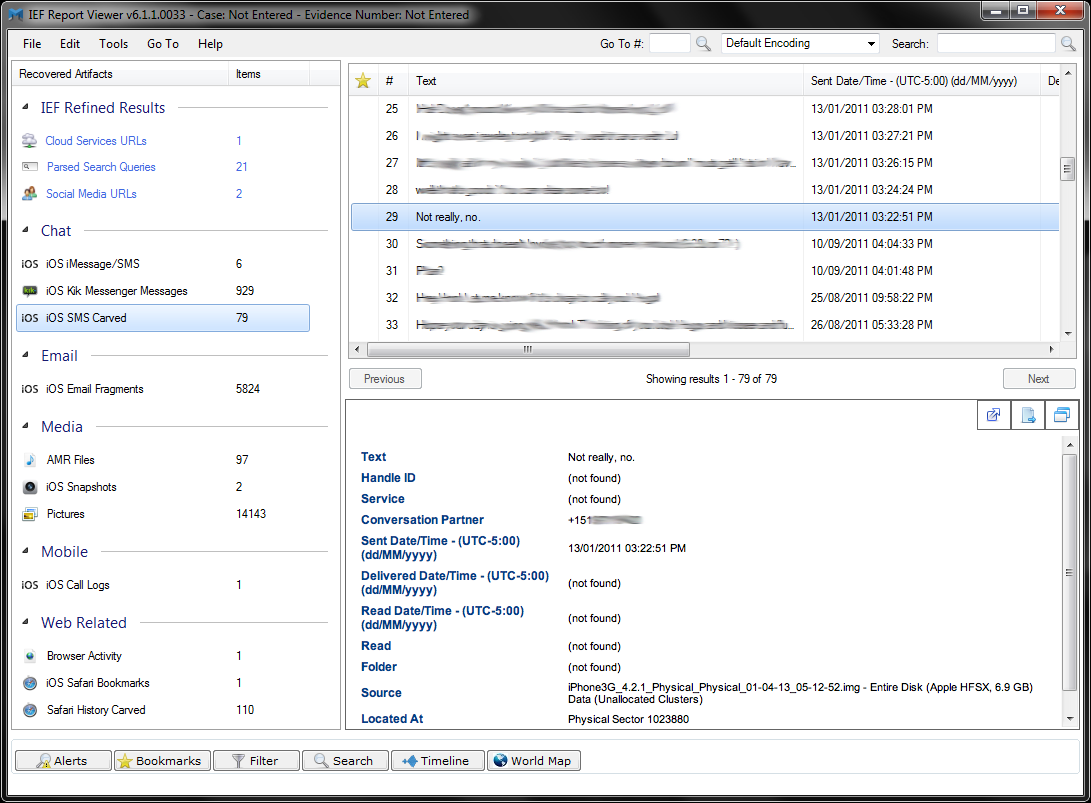Open the Pictures media category
This screenshot has width=1091, height=803.
(x=65, y=514)
